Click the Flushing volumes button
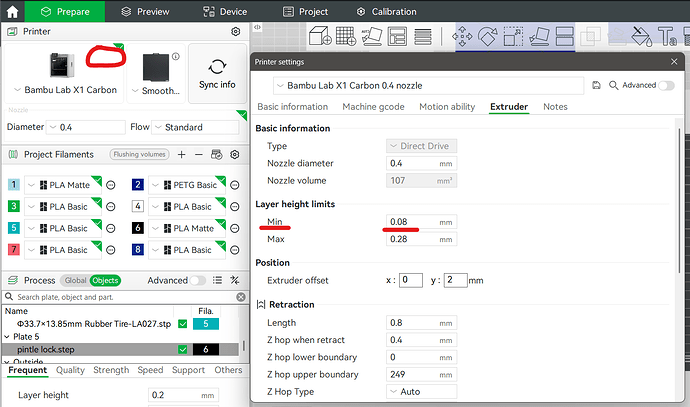The width and height of the screenshot is (690, 407). point(139,154)
